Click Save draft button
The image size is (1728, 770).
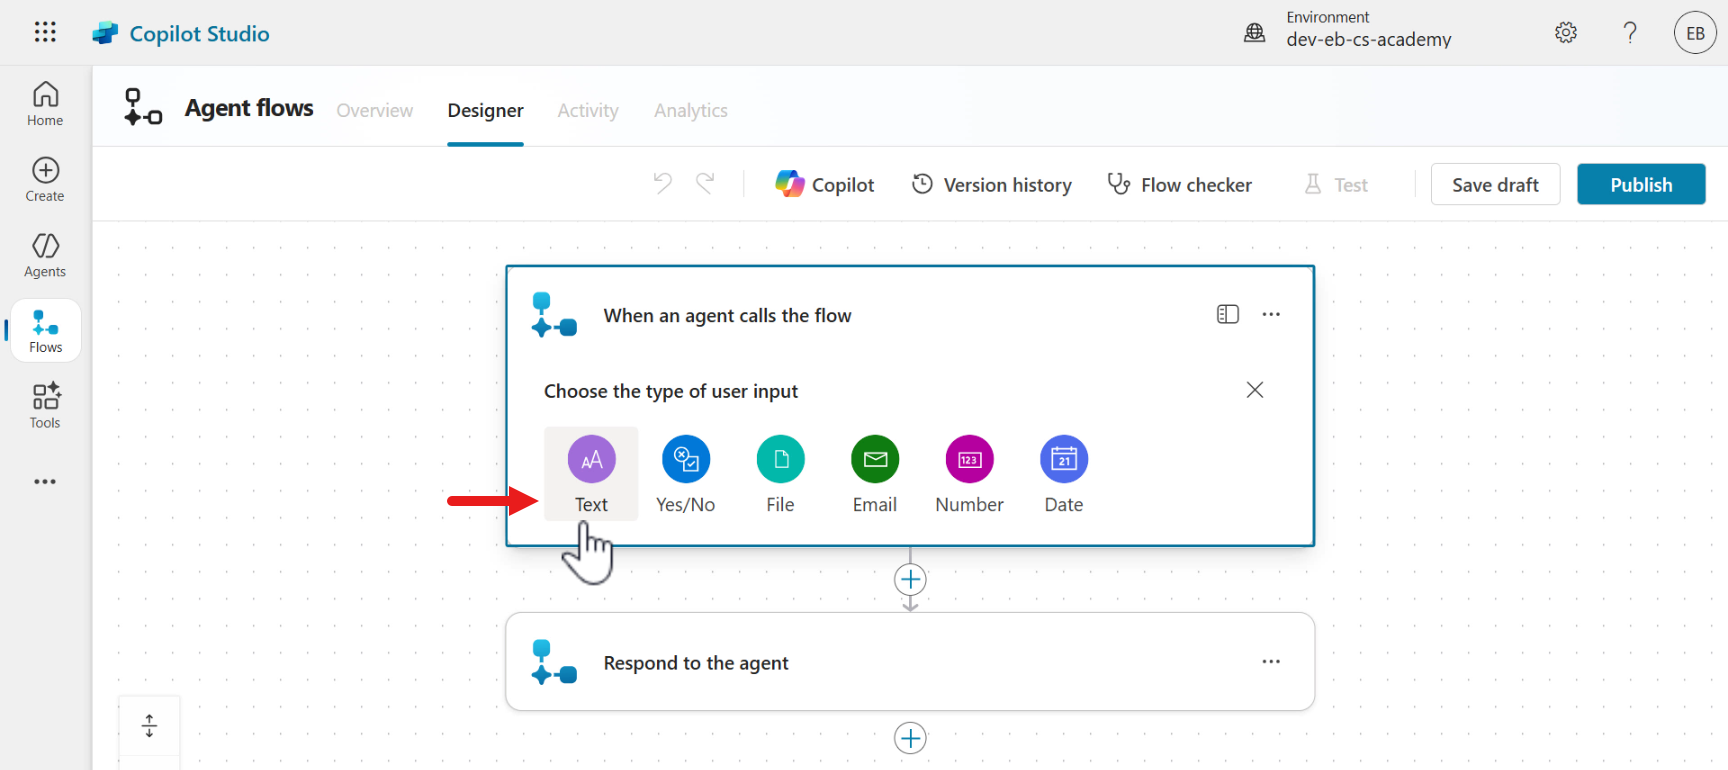click(1495, 185)
